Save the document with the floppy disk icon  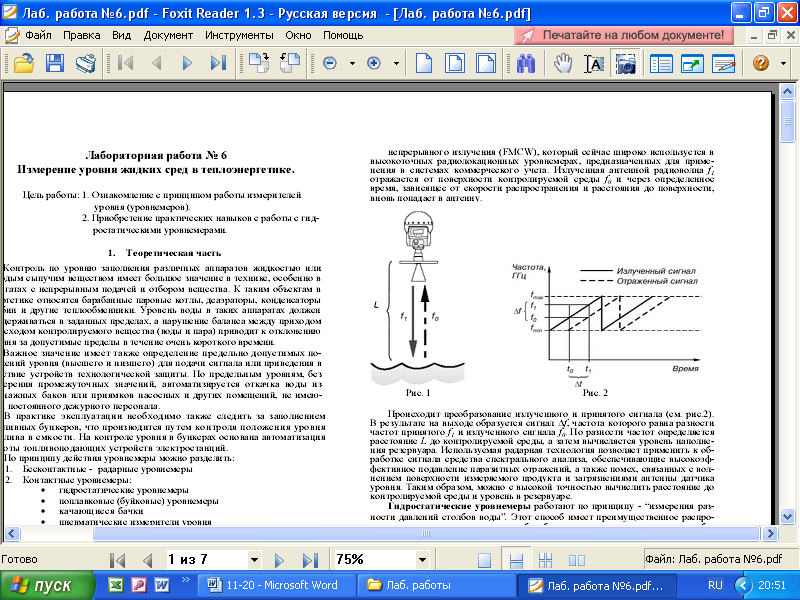click(55, 64)
